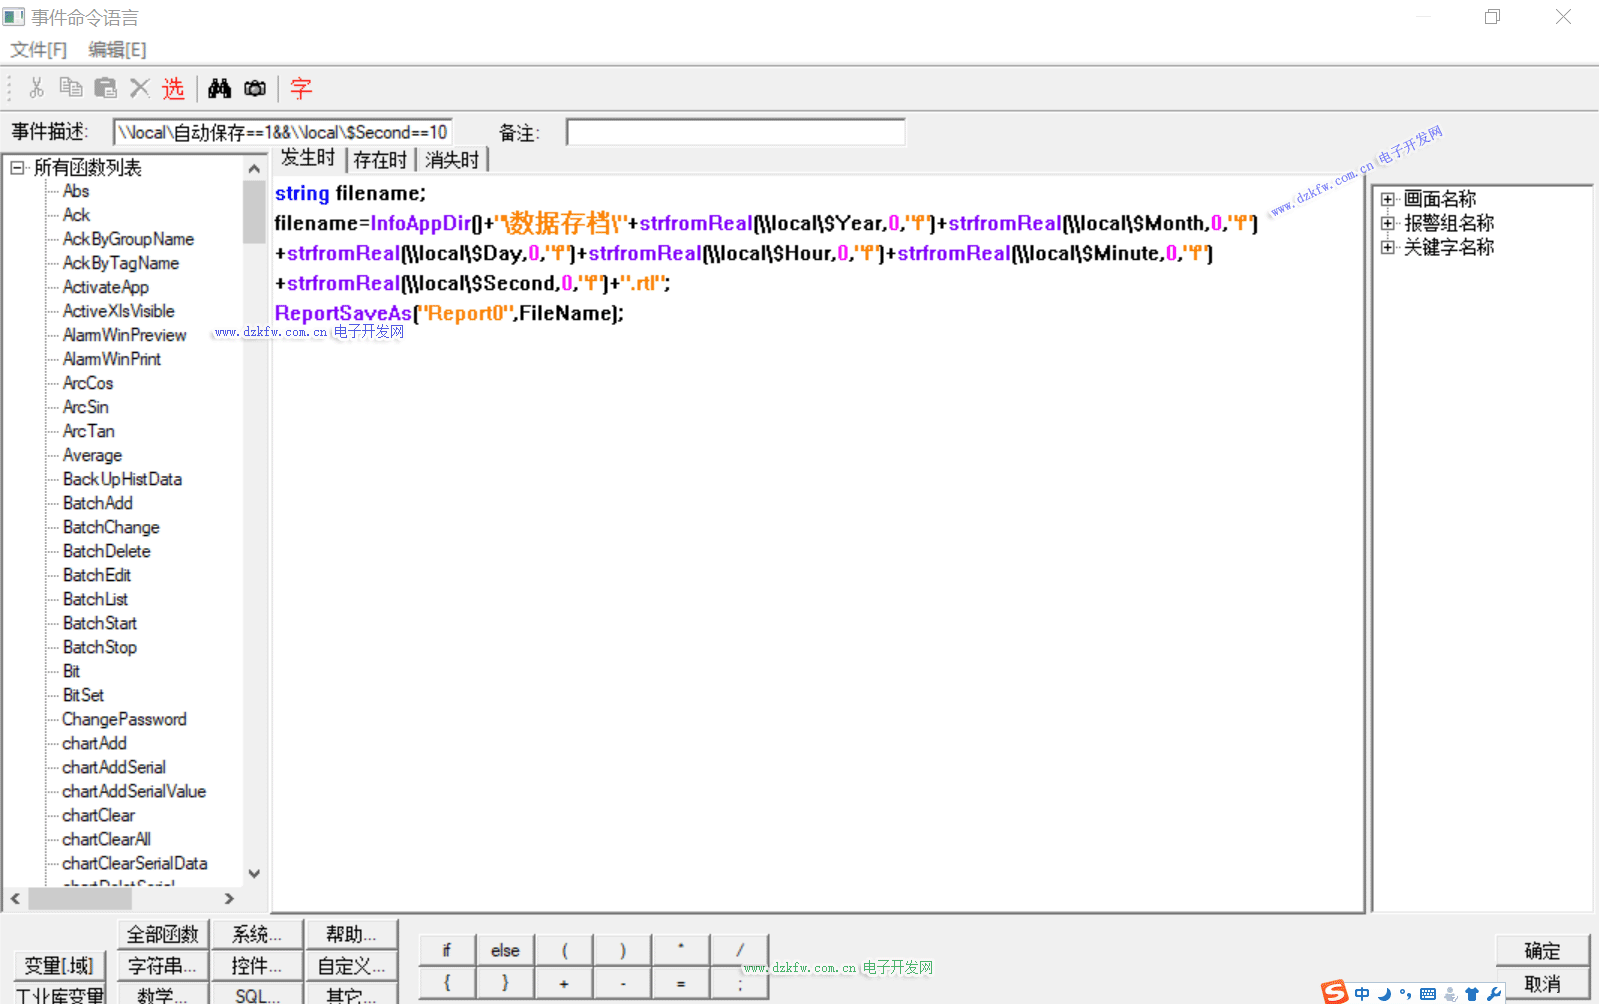Click the SQL... functions button
This screenshot has width=1599, height=1004.
pos(257,994)
